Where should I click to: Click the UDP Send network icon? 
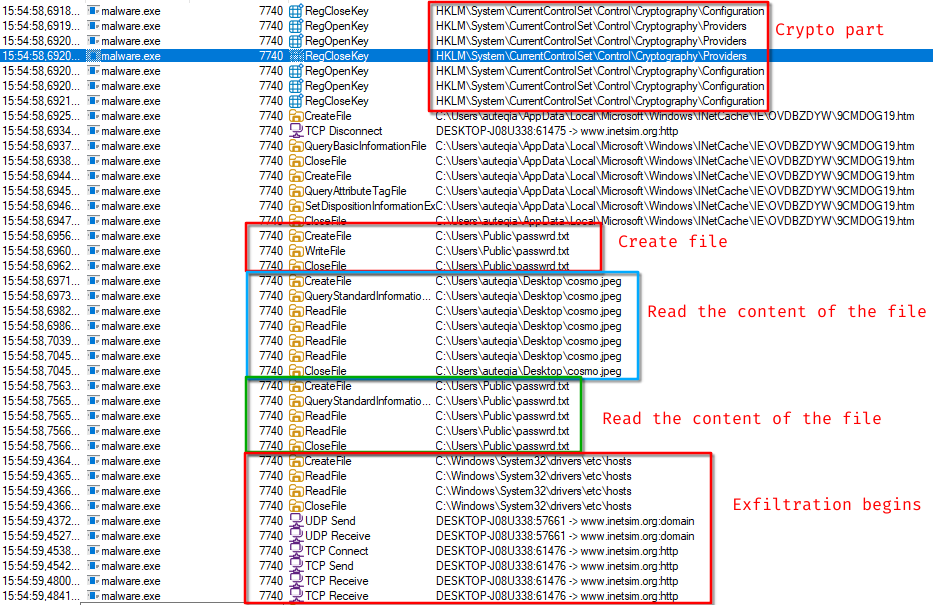(296, 521)
